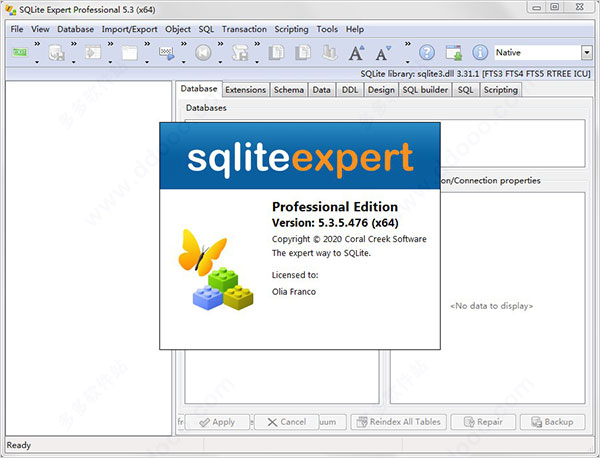This screenshot has height=458, width=600.
Task: Click the 'Copyright © 2020 Coral Creek Software' line
Action: (349, 239)
